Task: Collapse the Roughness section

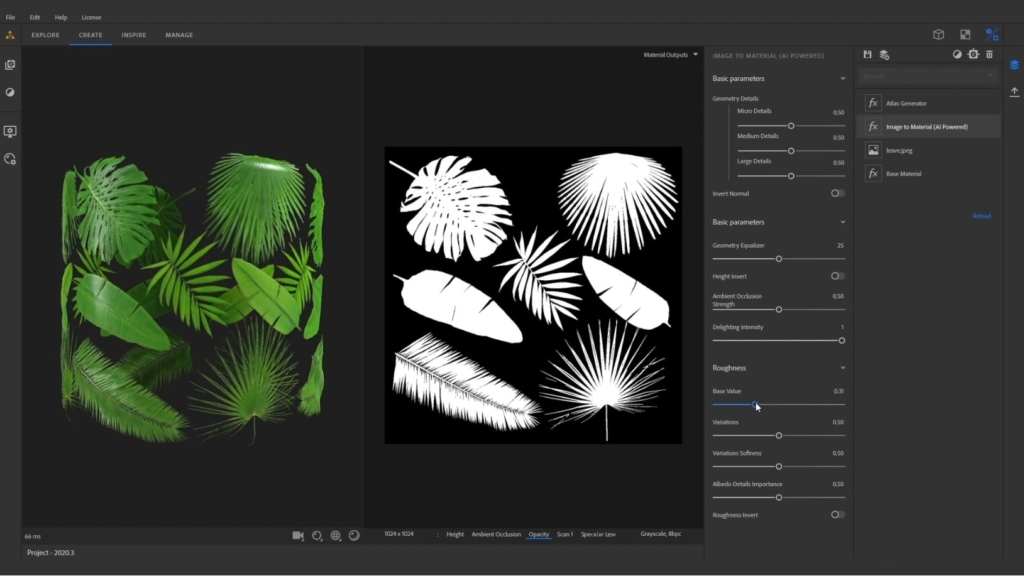Action: (842, 368)
